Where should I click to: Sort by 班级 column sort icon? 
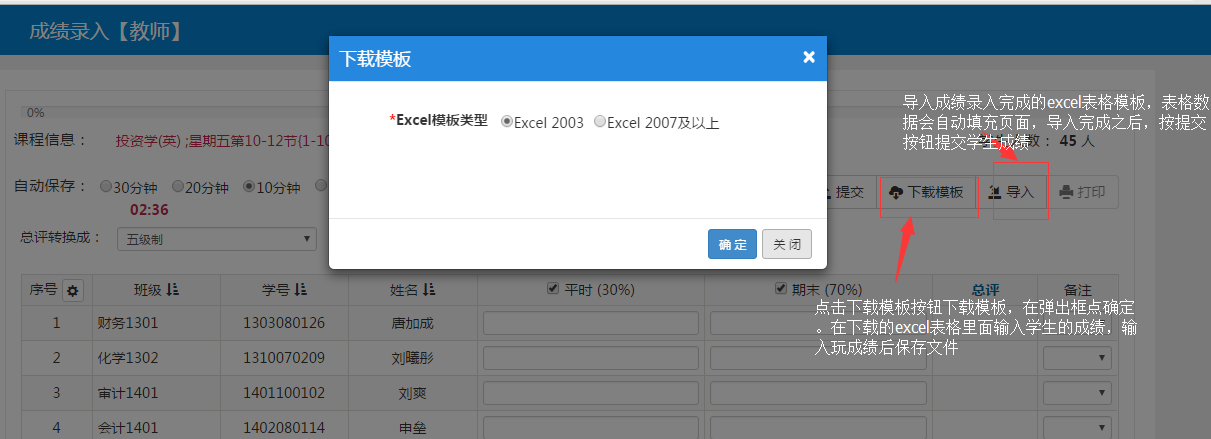point(173,289)
